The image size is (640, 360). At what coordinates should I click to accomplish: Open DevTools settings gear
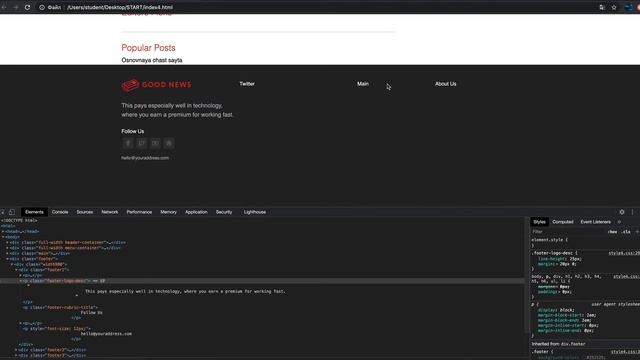click(x=622, y=212)
